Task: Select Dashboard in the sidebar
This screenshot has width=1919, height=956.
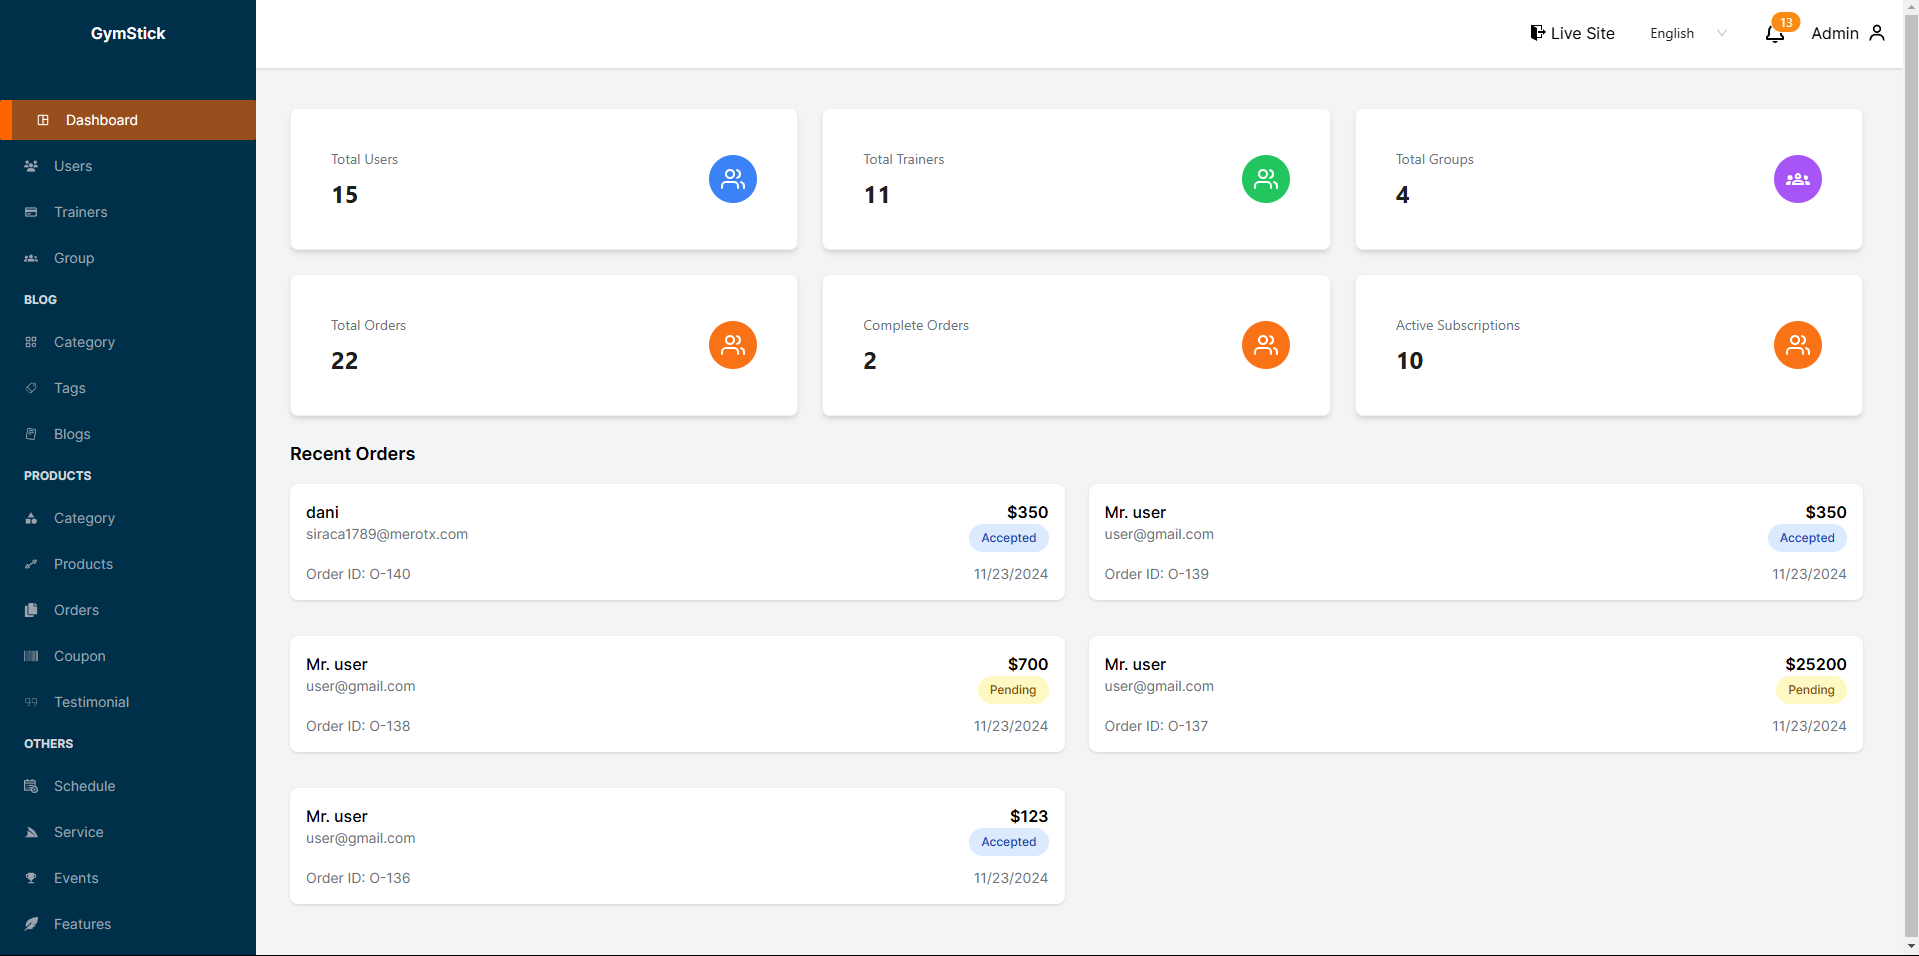Action: [102, 120]
